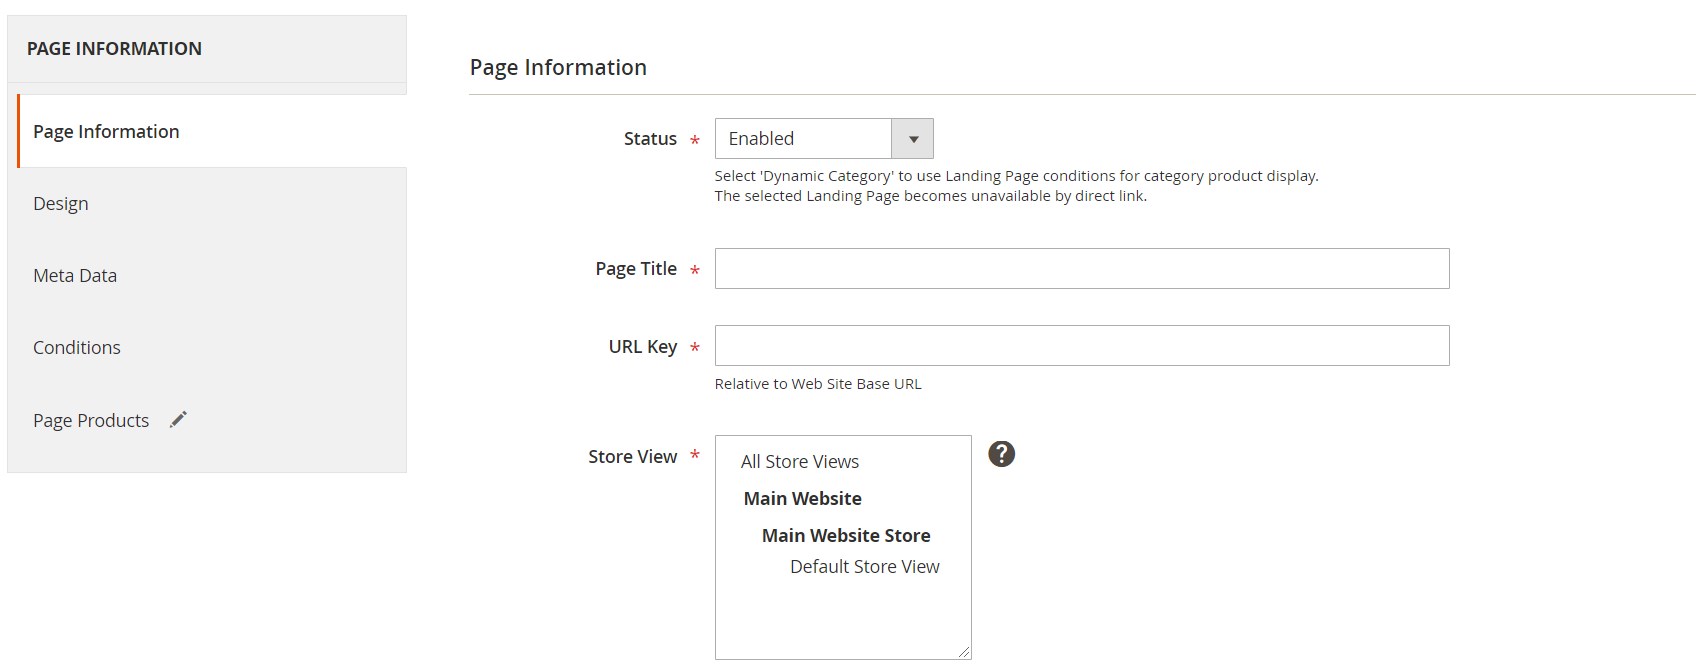This screenshot has width=1704, height=672.
Task: Select All Store Views option
Action: click(x=800, y=461)
